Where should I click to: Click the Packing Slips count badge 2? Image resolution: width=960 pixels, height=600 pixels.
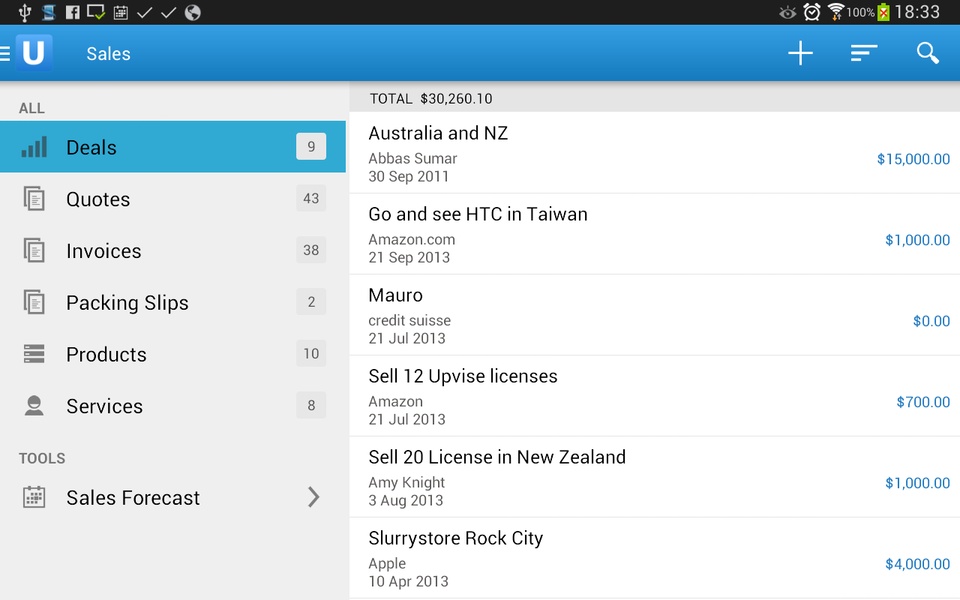point(311,302)
